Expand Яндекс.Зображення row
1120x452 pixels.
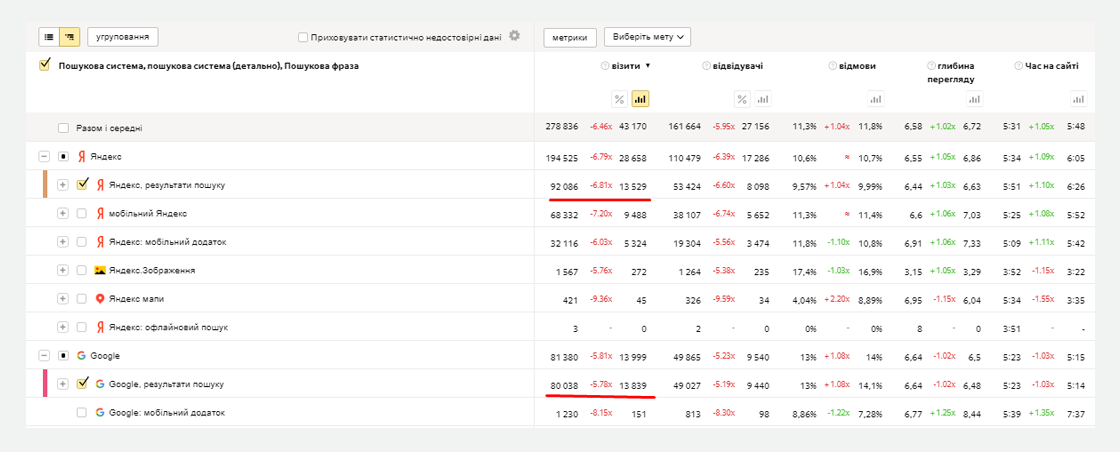coord(63,271)
